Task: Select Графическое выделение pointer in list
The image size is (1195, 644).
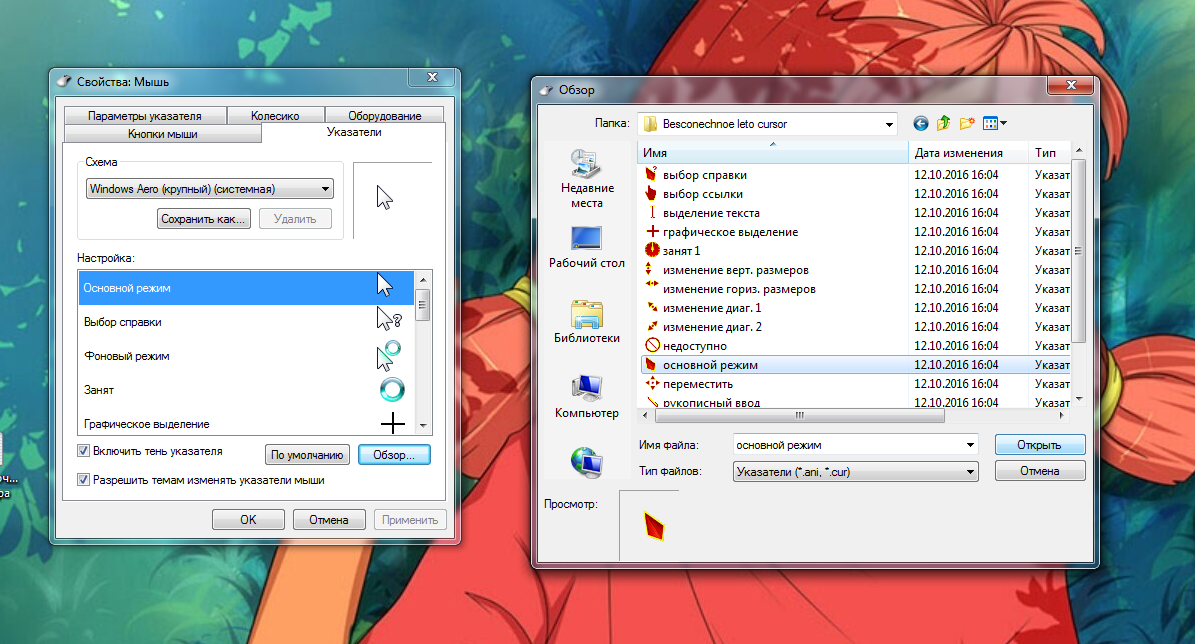Action: coord(246,424)
